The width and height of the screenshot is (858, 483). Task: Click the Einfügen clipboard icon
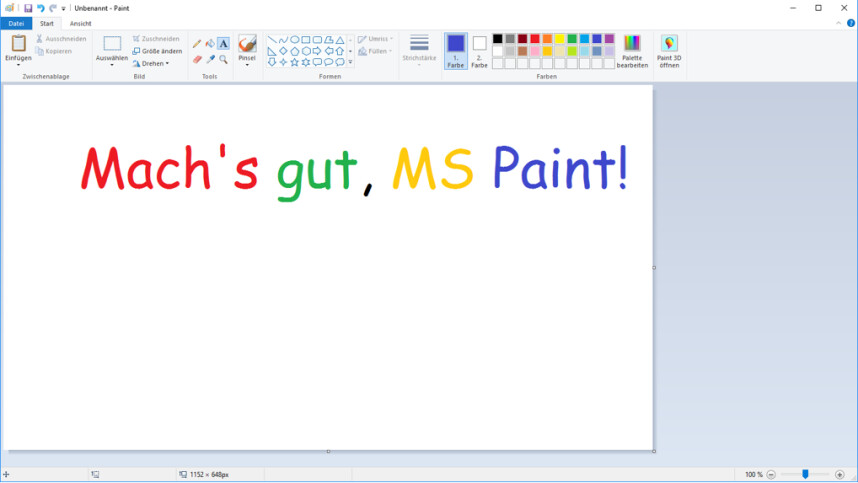coord(19,43)
